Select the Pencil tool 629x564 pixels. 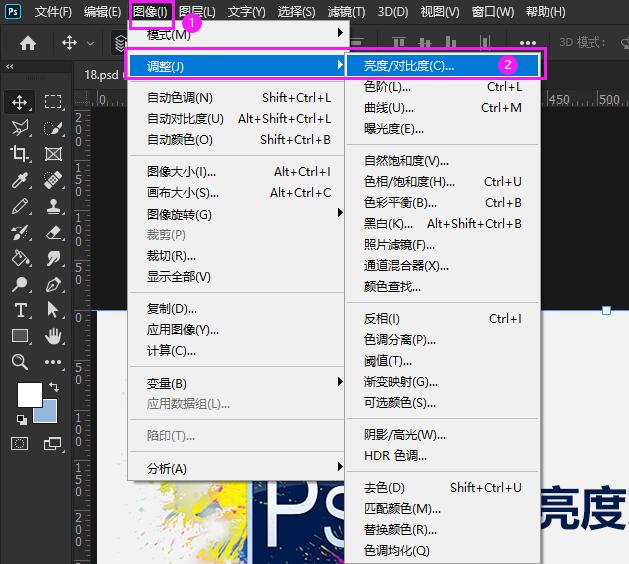point(19,206)
